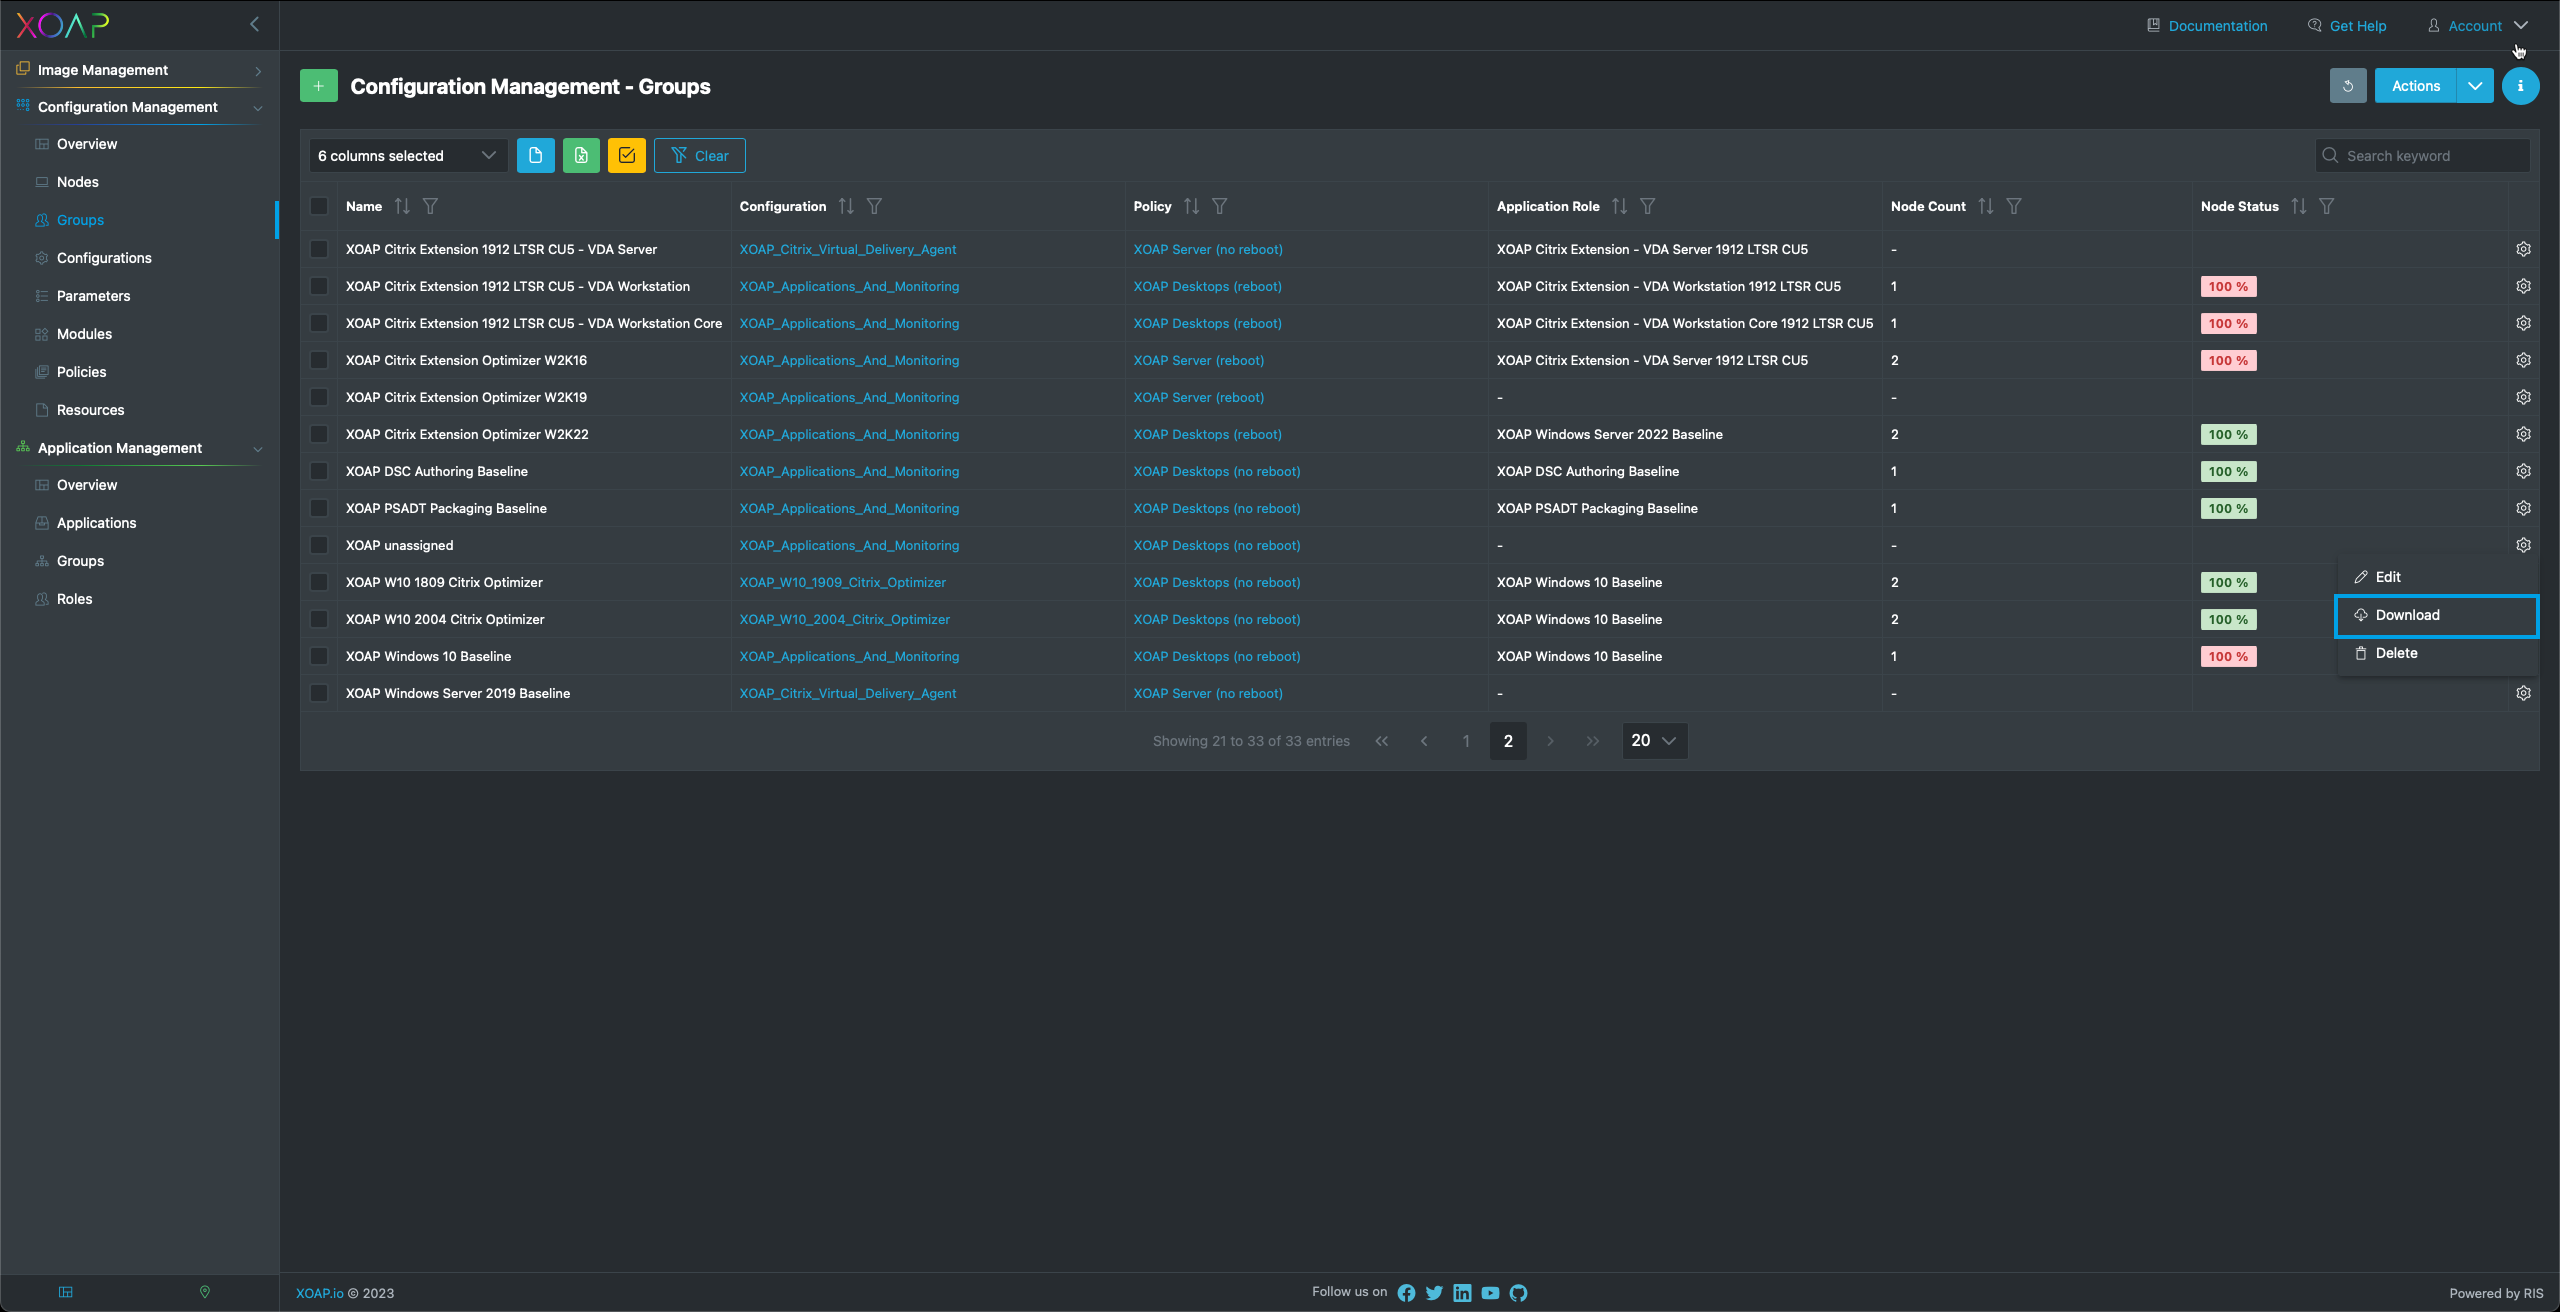2560x1312 pixels.
Task: Filter the Configuration column
Action: [x=874, y=206]
